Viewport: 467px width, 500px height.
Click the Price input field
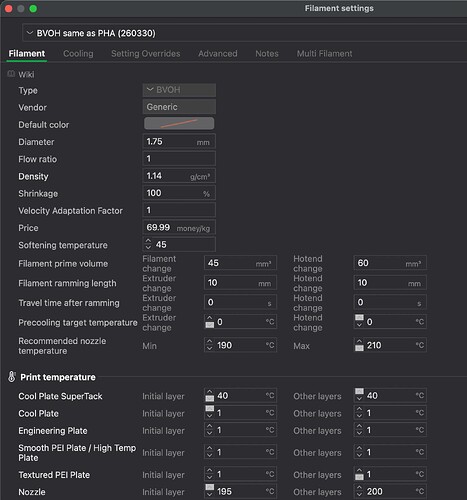[179, 228]
